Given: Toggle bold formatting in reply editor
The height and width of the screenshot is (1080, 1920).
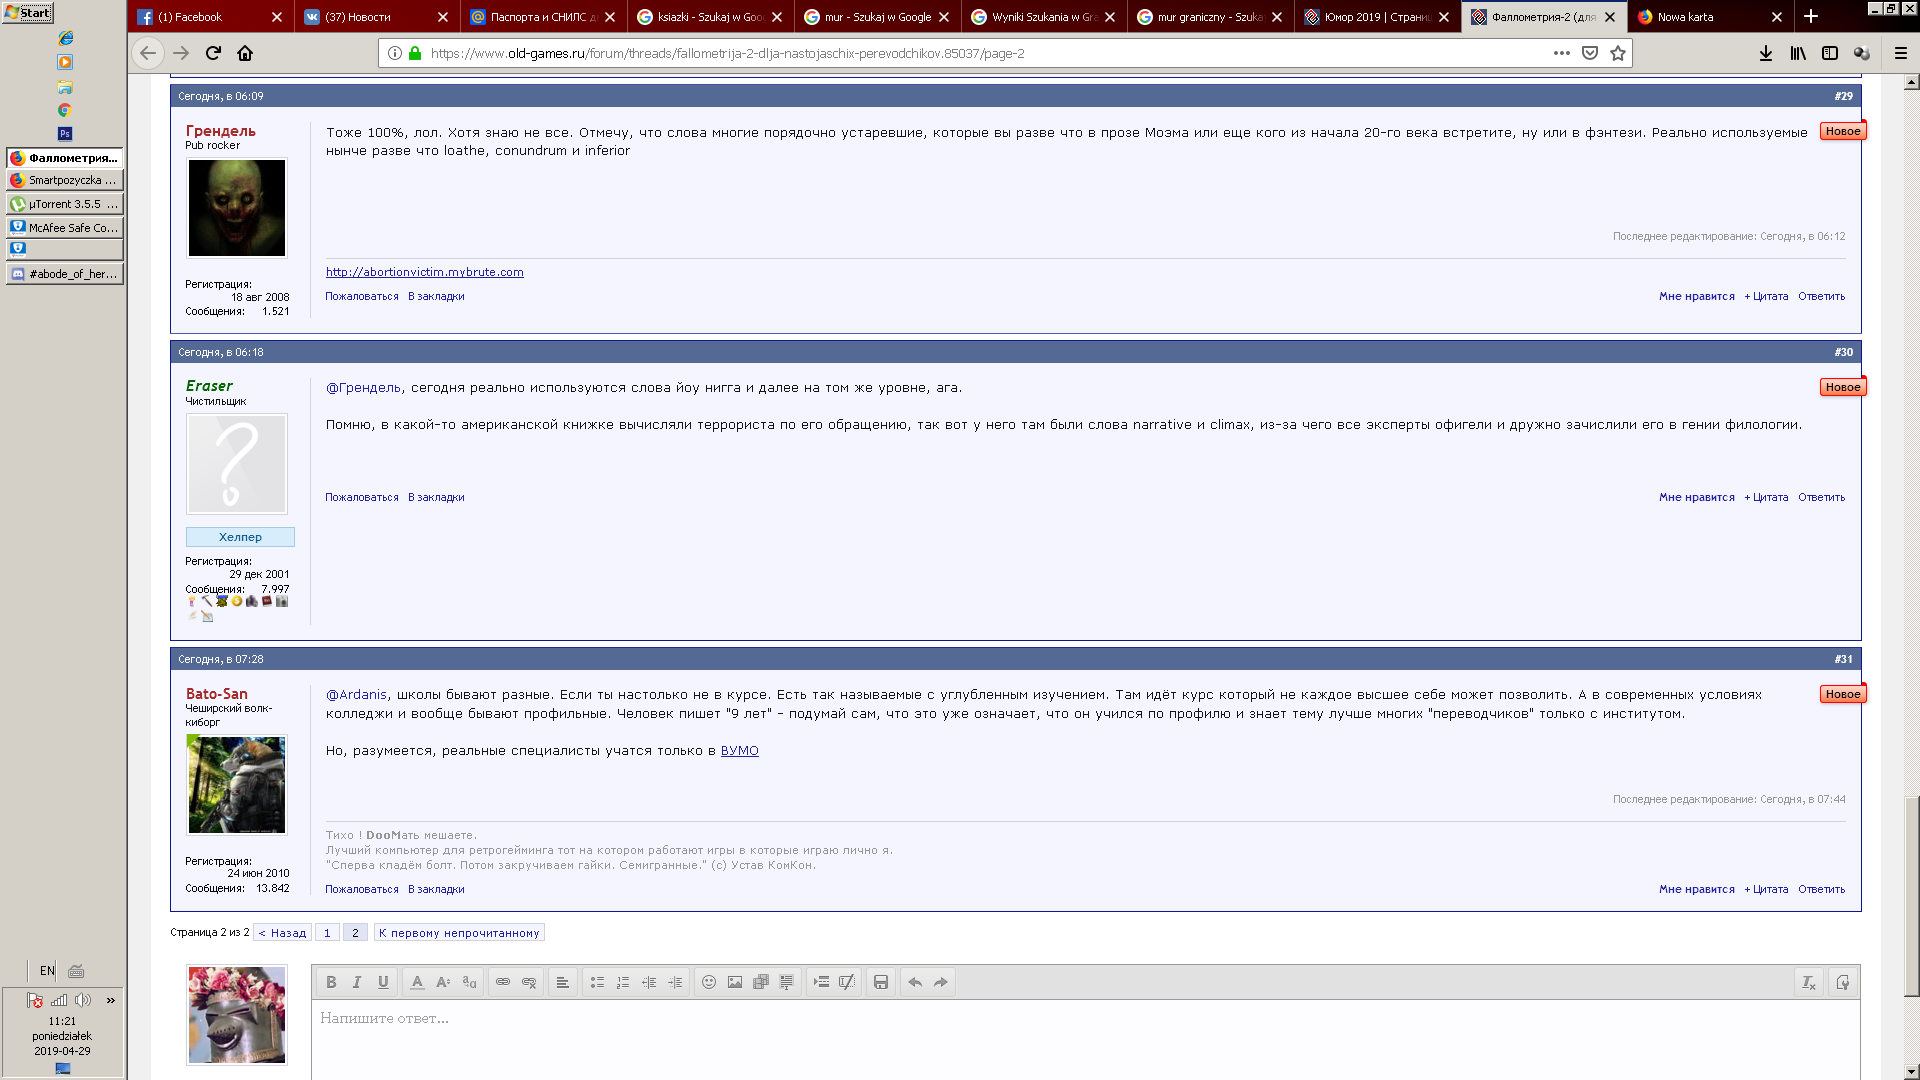Looking at the screenshot, I should 331,982.
